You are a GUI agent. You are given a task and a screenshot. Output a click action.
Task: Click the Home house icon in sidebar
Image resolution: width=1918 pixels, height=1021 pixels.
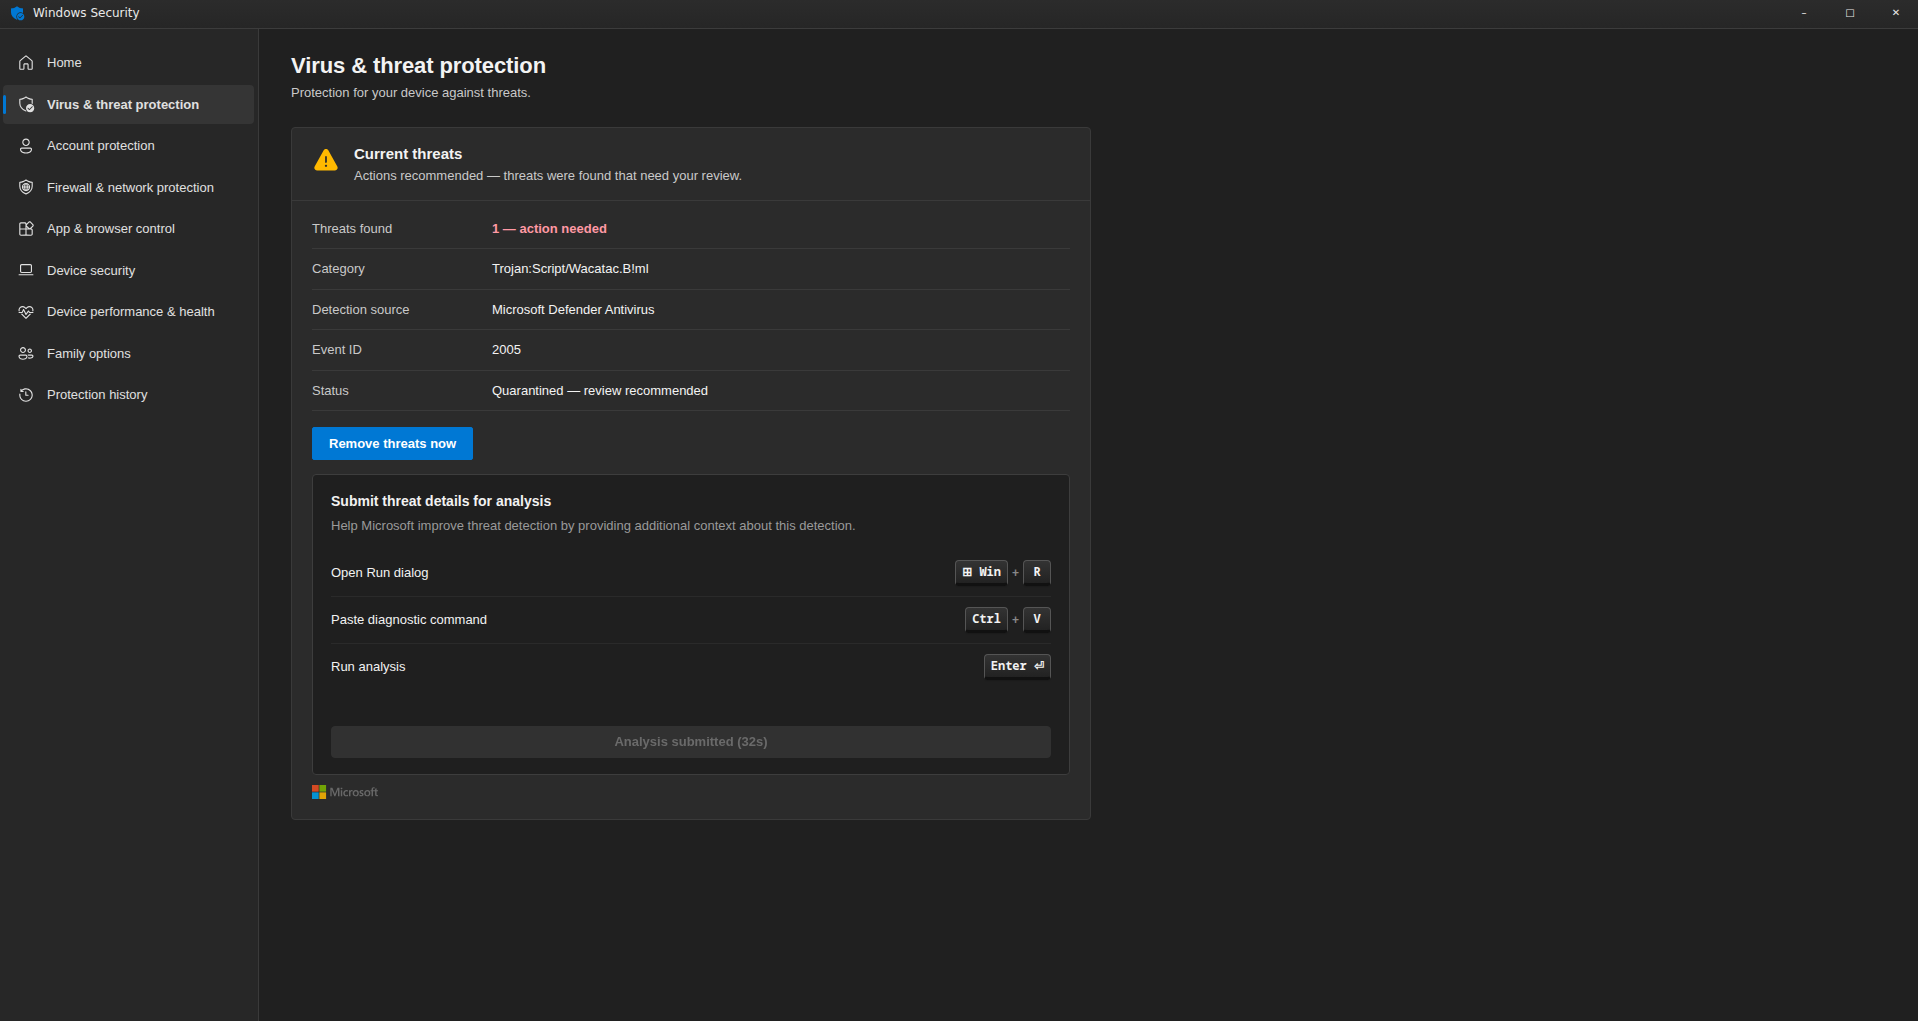tap(26, 63)
